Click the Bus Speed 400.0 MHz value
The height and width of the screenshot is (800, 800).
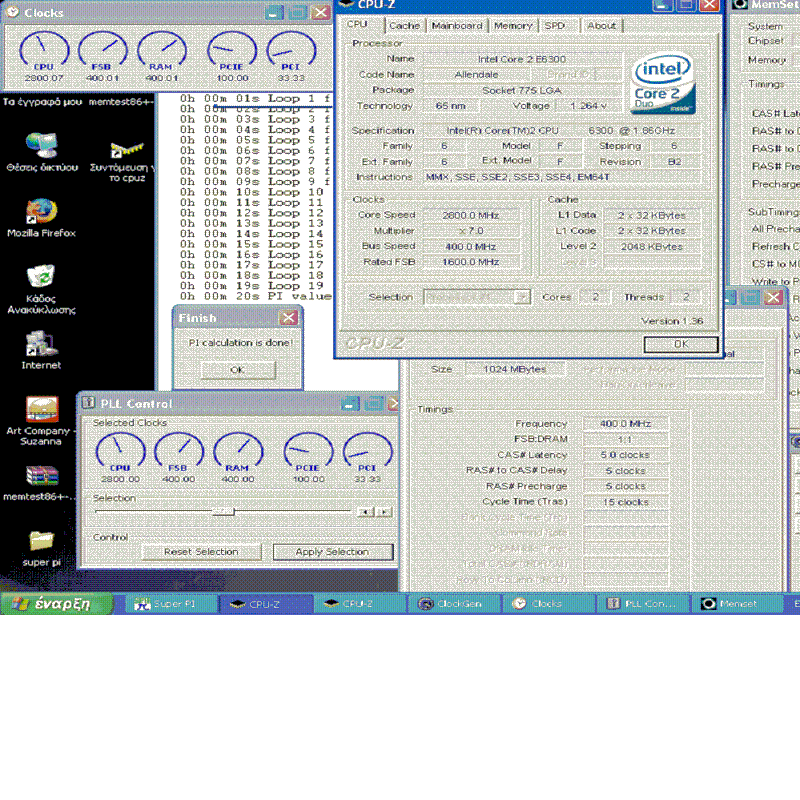[471, 246]
